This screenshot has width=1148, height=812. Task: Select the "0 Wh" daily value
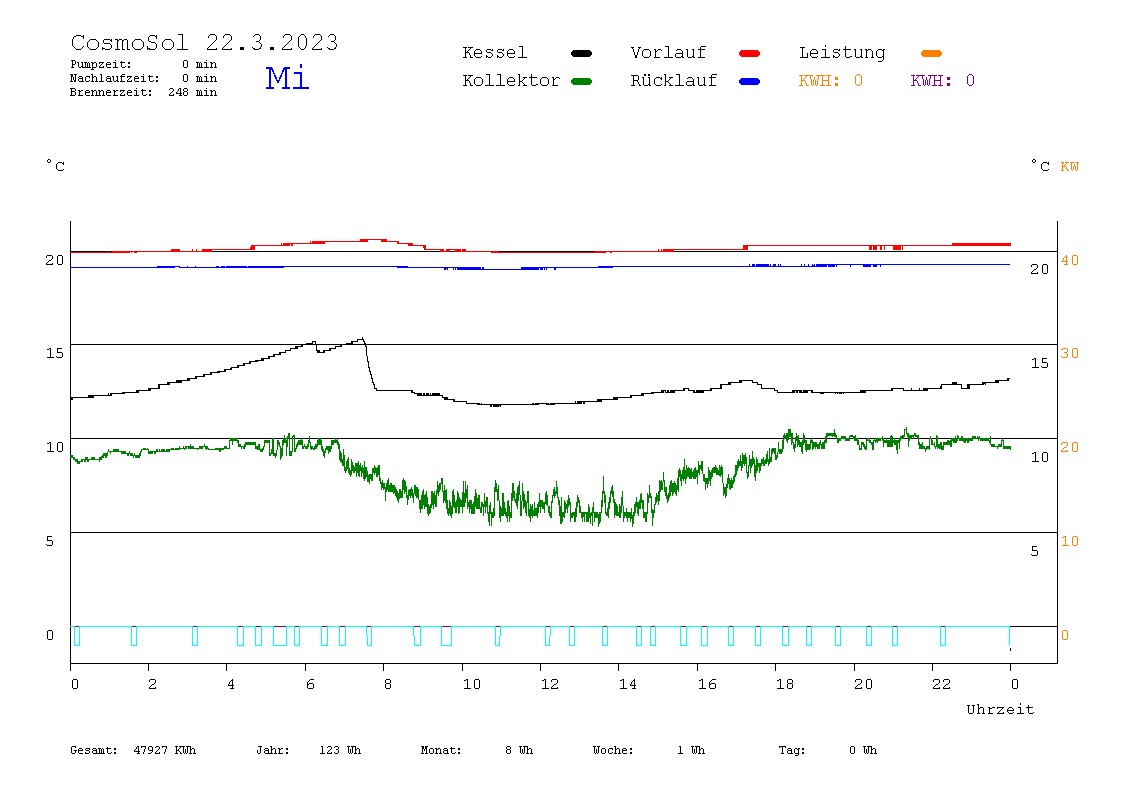pos(862,750)
